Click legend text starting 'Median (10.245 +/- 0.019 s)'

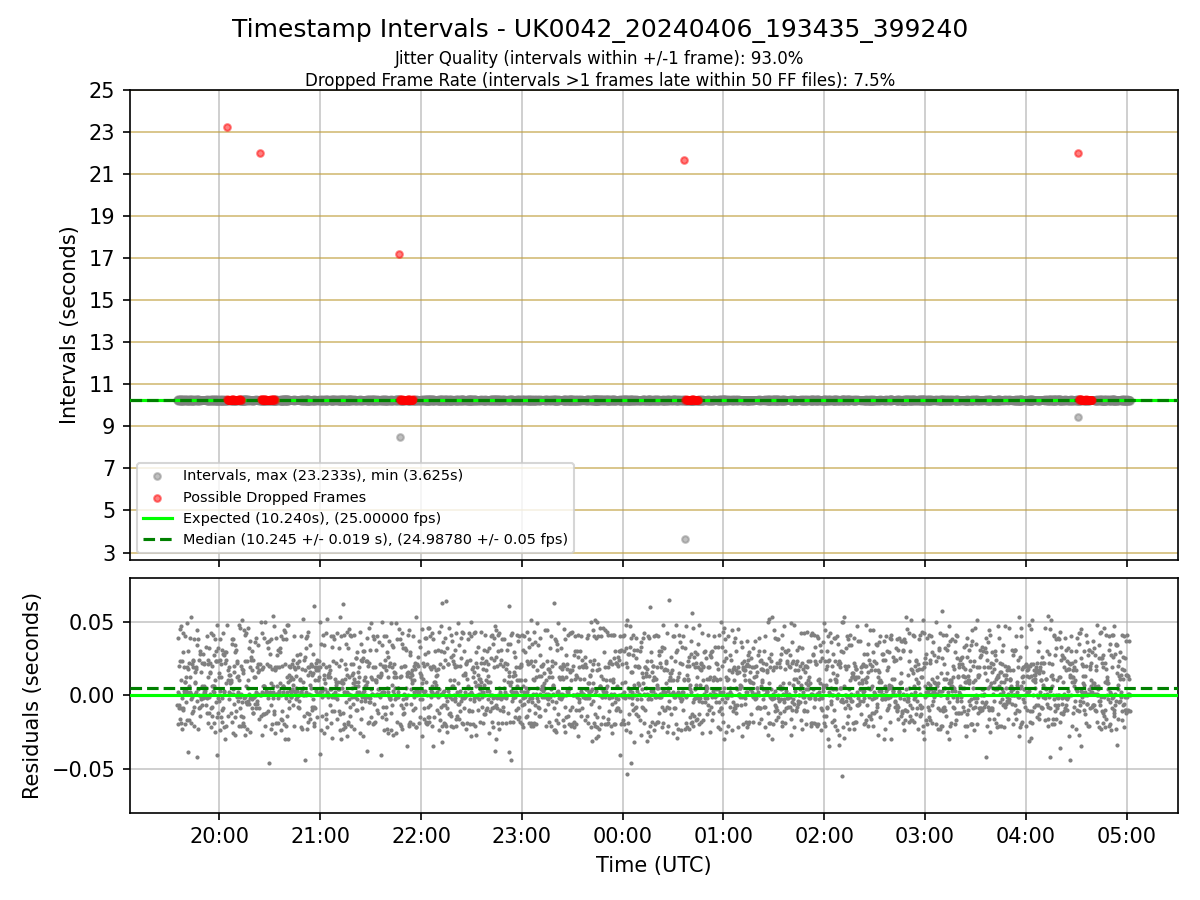[375, 539]
